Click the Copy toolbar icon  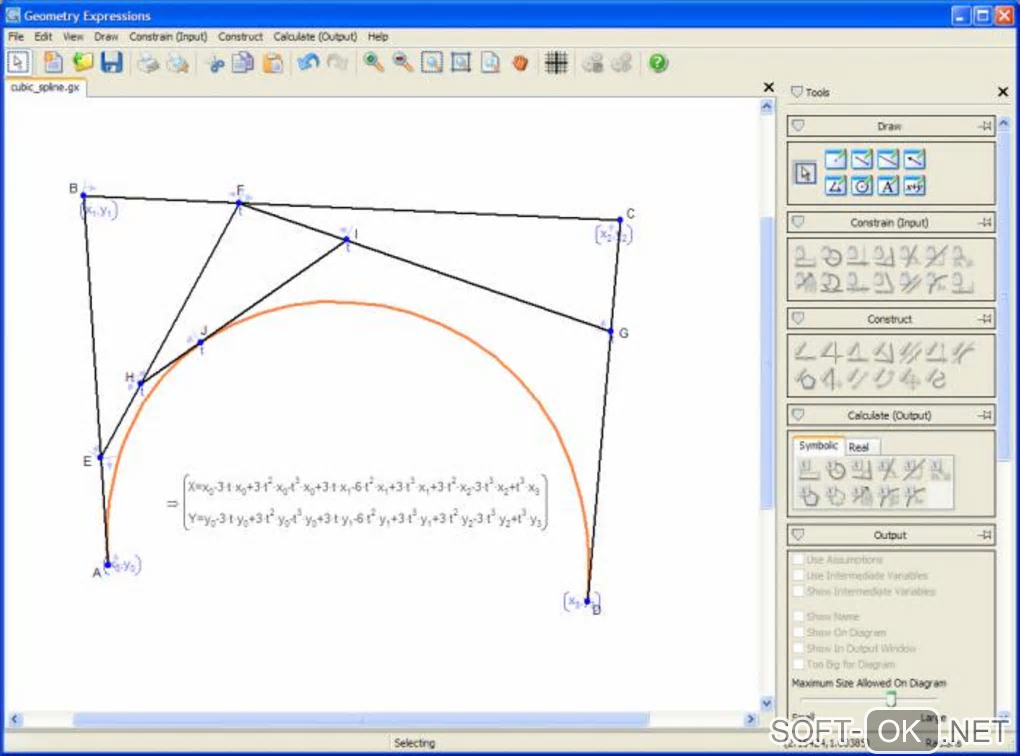click(x=243, y=63)
